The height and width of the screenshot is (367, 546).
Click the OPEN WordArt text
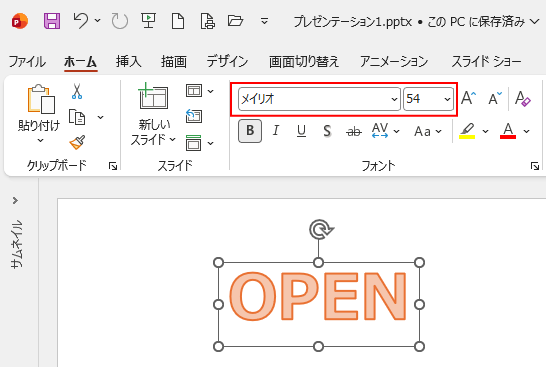tap(318, 297)
